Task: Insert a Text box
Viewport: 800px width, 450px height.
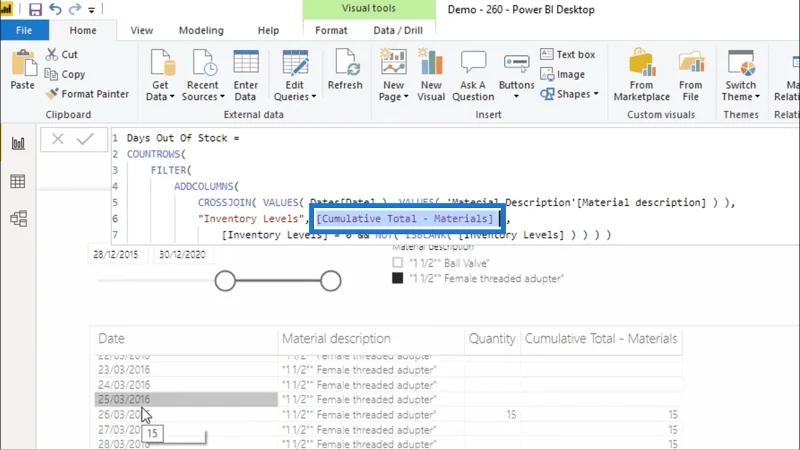Action: pos(567,54)
